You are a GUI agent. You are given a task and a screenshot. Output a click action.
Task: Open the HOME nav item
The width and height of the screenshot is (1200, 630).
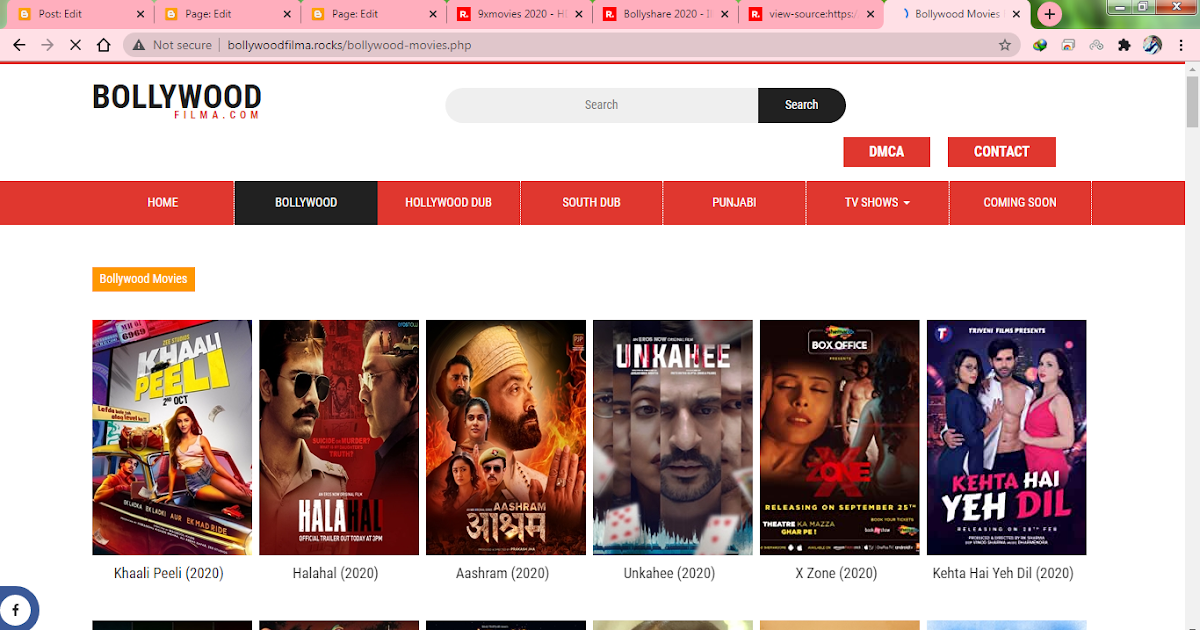click(163, 202)
